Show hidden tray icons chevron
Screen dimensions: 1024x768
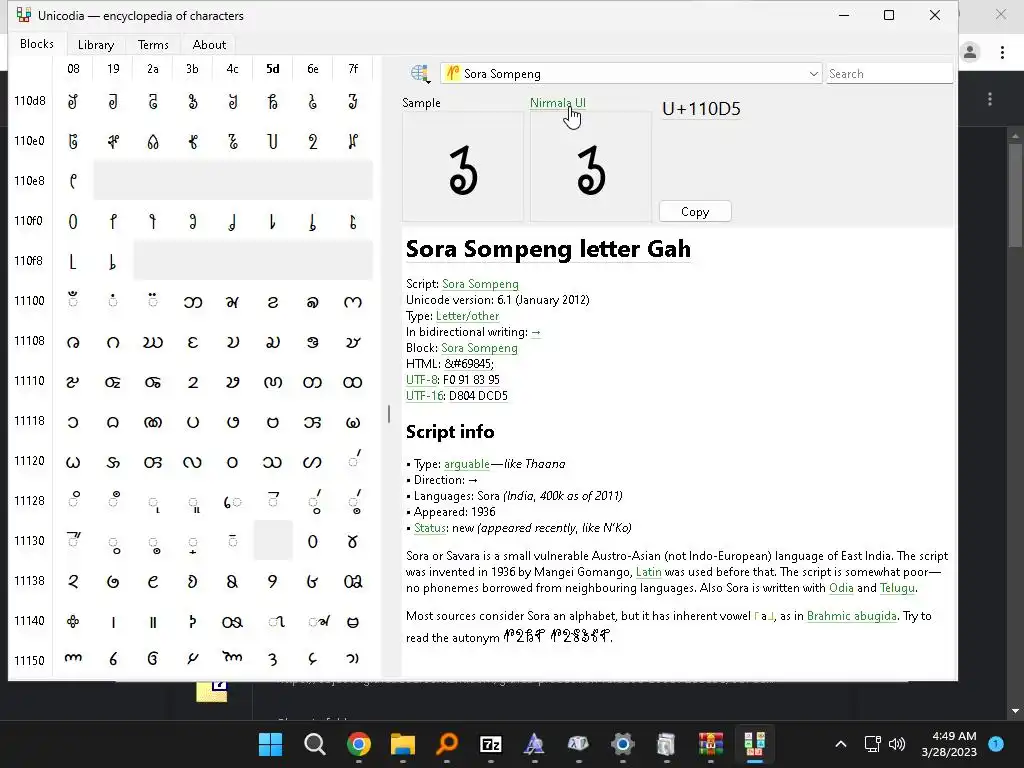point(840,744)
